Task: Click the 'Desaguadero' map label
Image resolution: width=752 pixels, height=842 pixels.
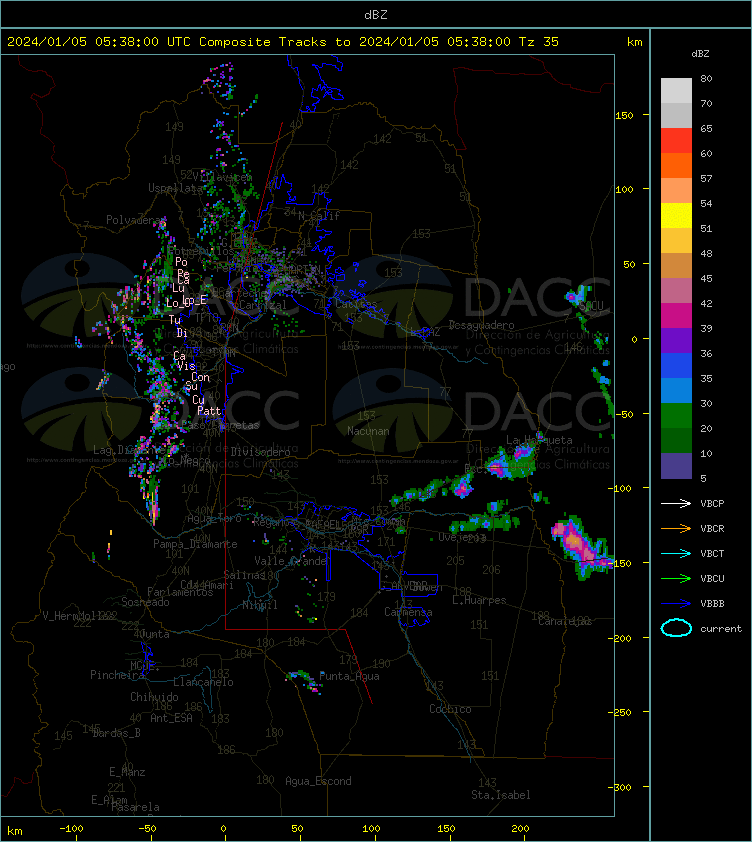Action: coord(481,325)
